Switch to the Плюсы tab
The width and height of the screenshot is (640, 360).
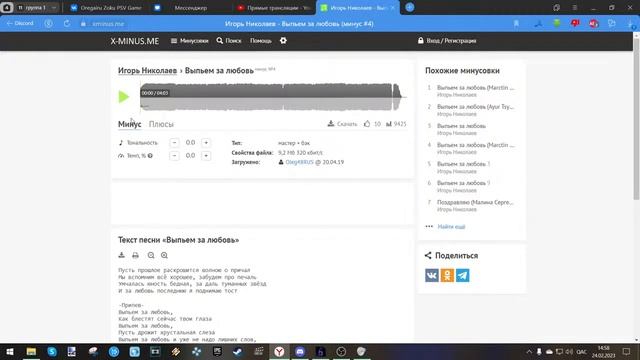pos(161,124)
